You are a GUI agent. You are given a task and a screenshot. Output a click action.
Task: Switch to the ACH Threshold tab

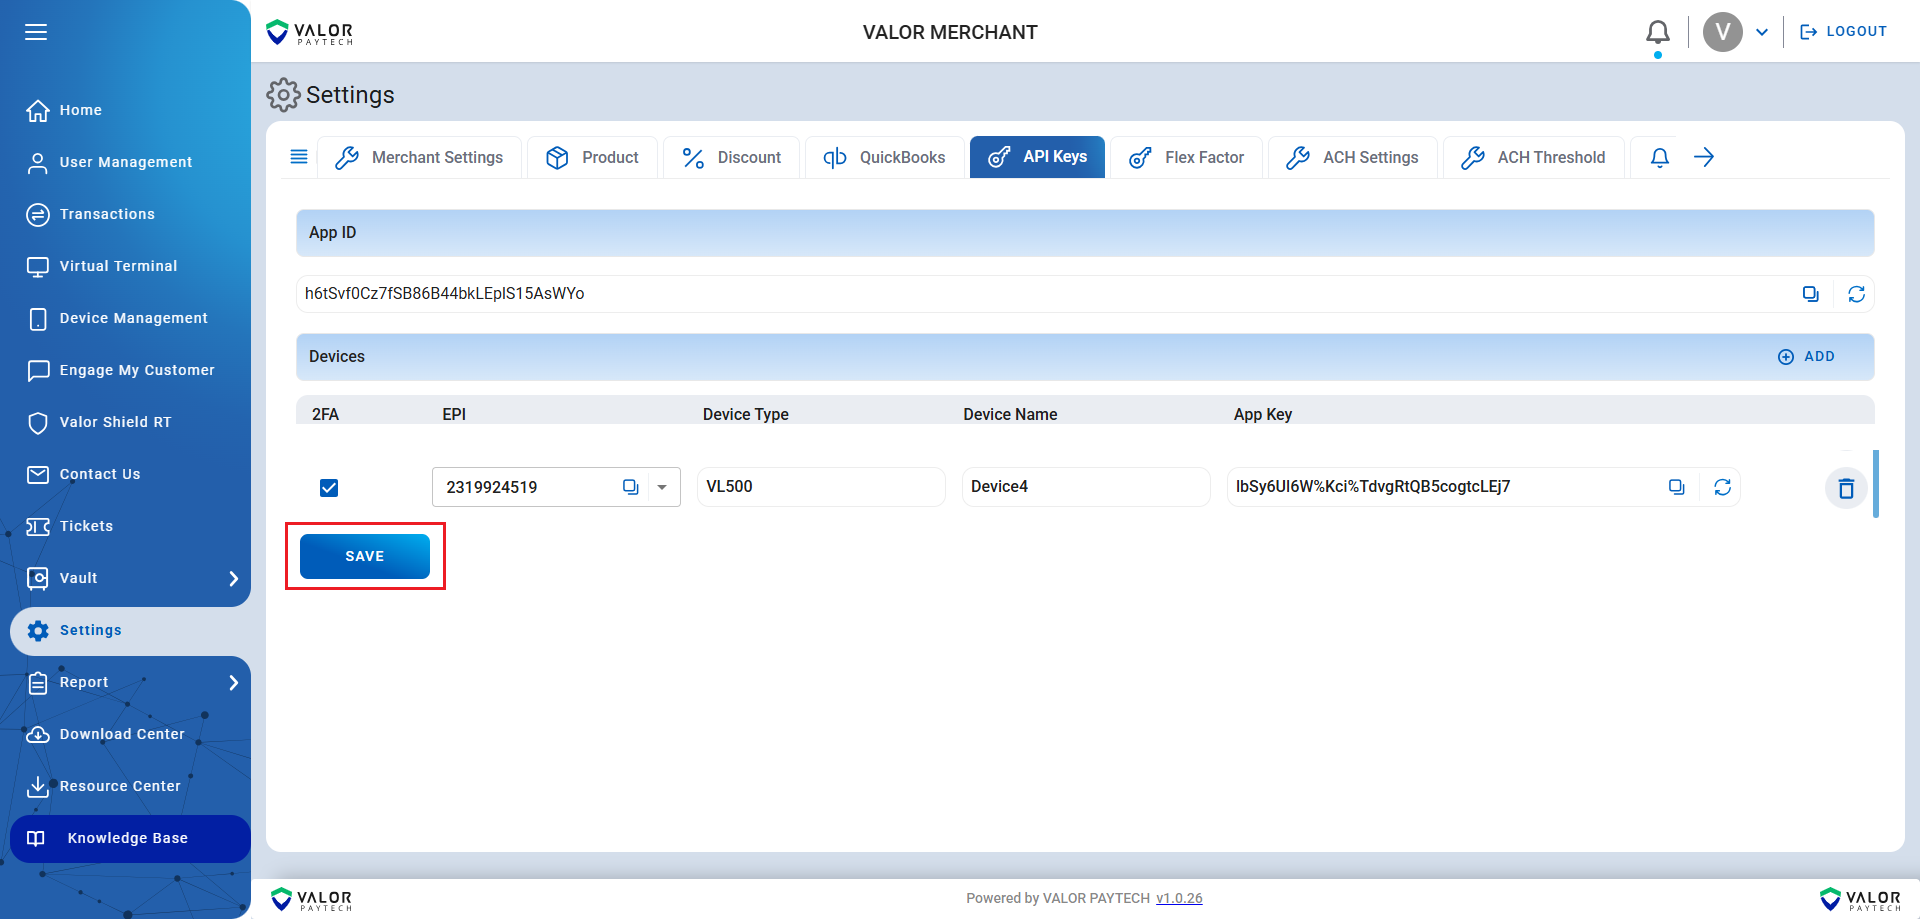coord(1533,157)
